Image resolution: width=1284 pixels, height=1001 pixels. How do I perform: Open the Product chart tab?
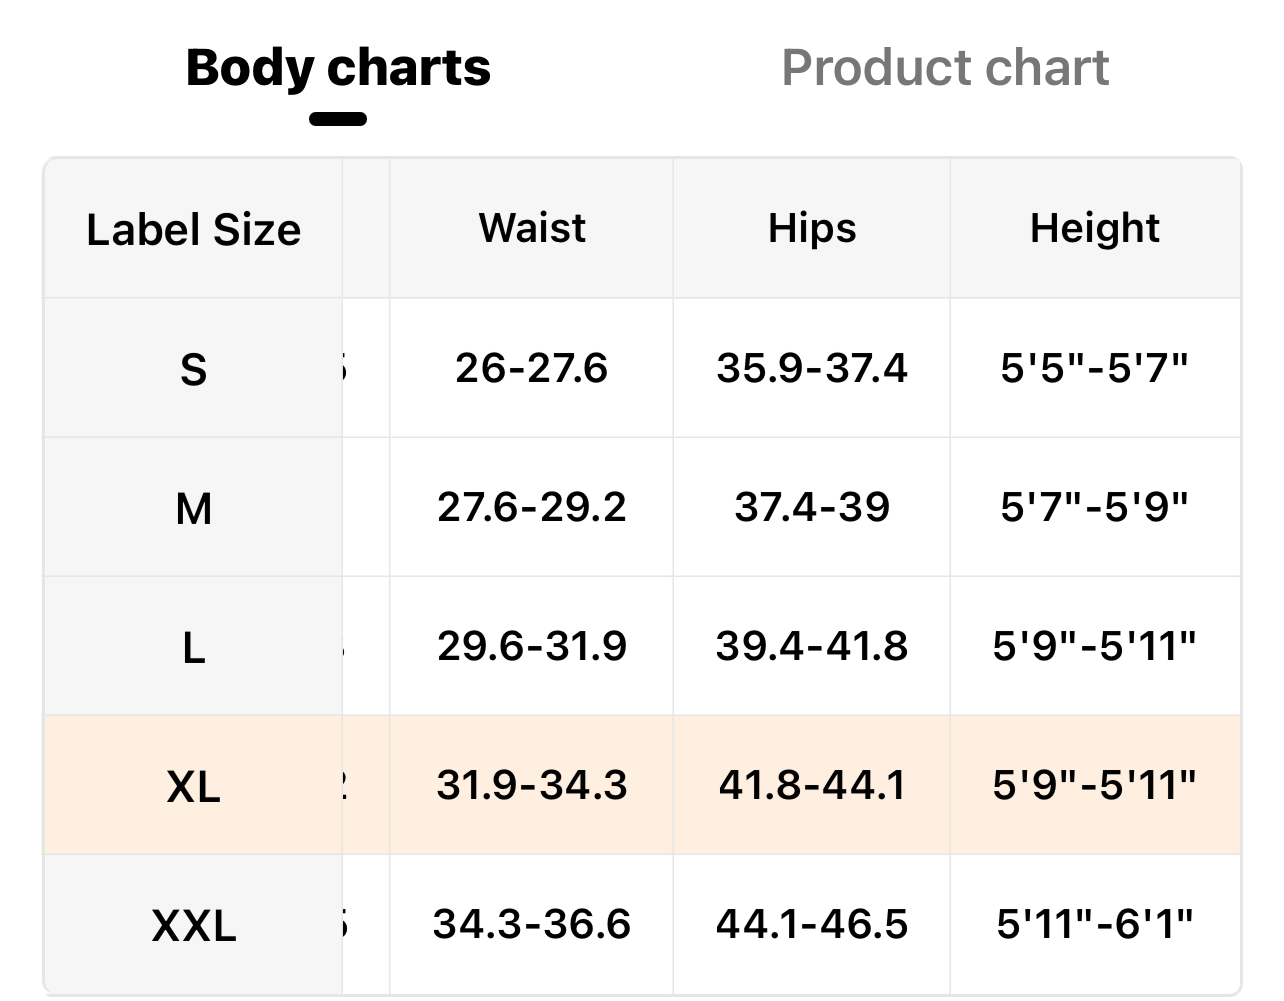tap(944, 68)
